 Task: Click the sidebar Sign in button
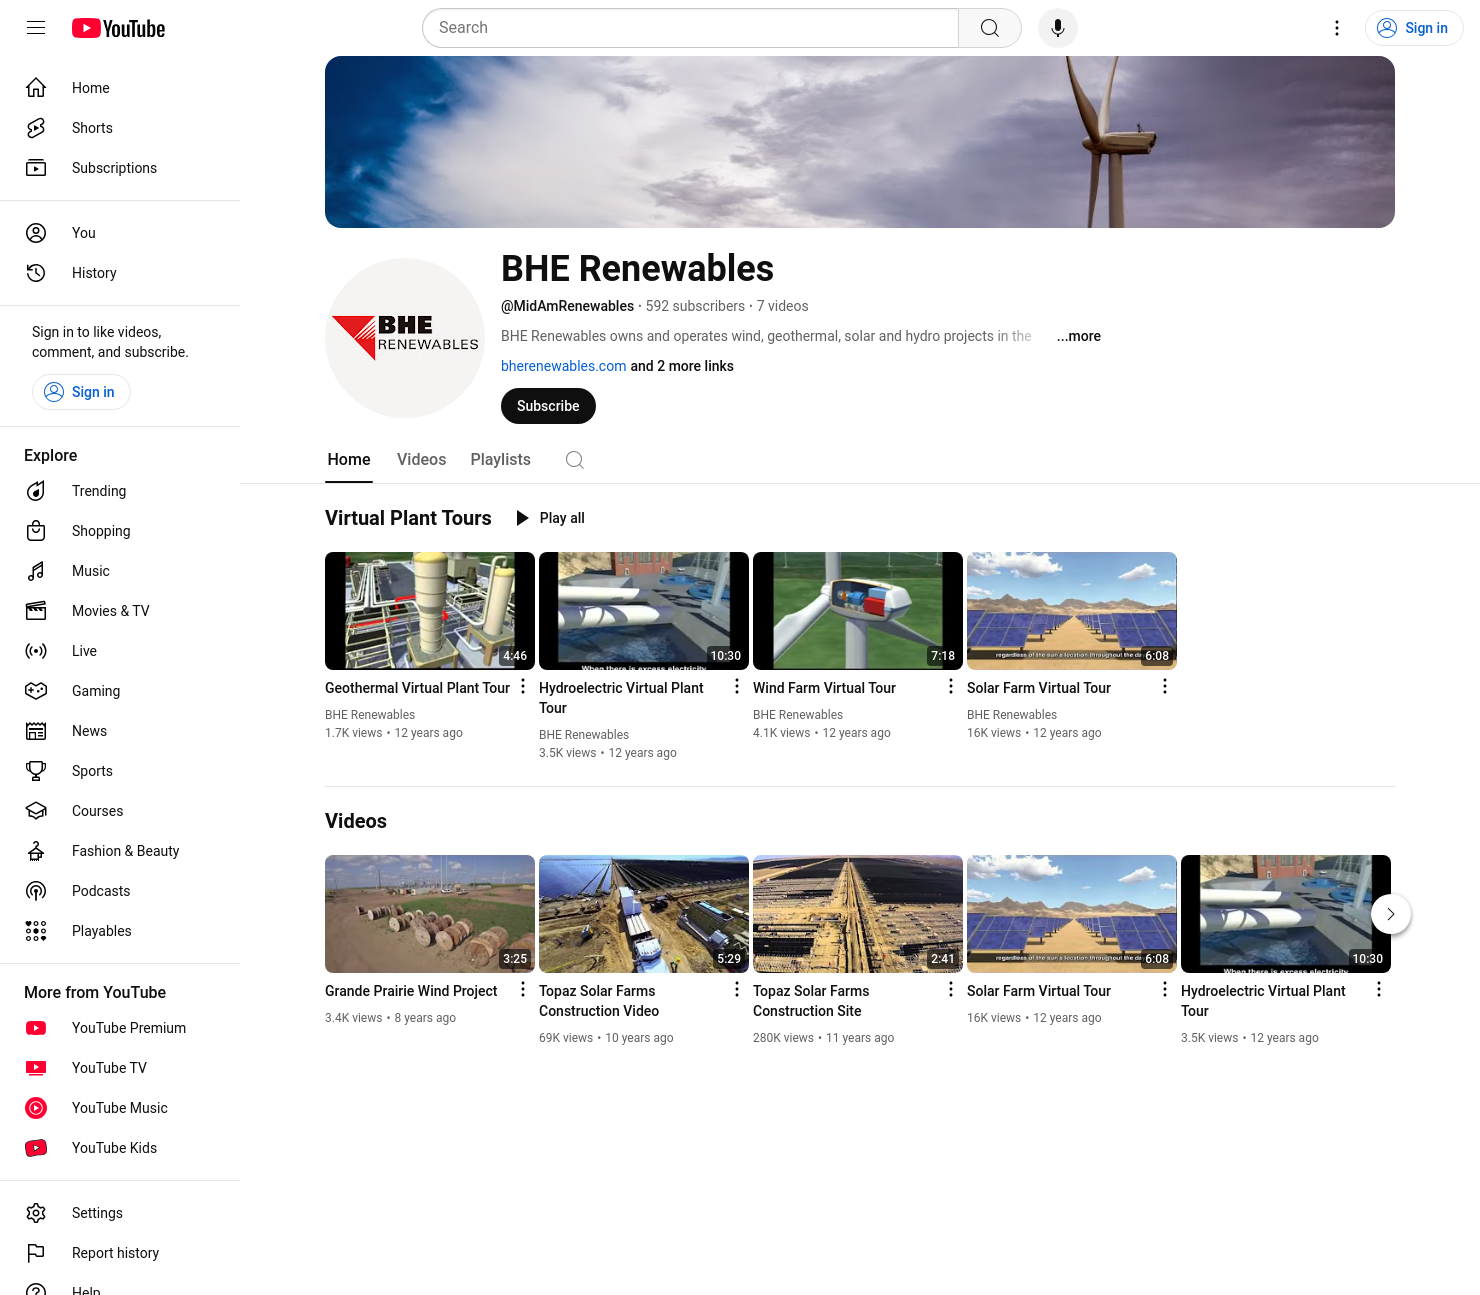coord(81,392)
